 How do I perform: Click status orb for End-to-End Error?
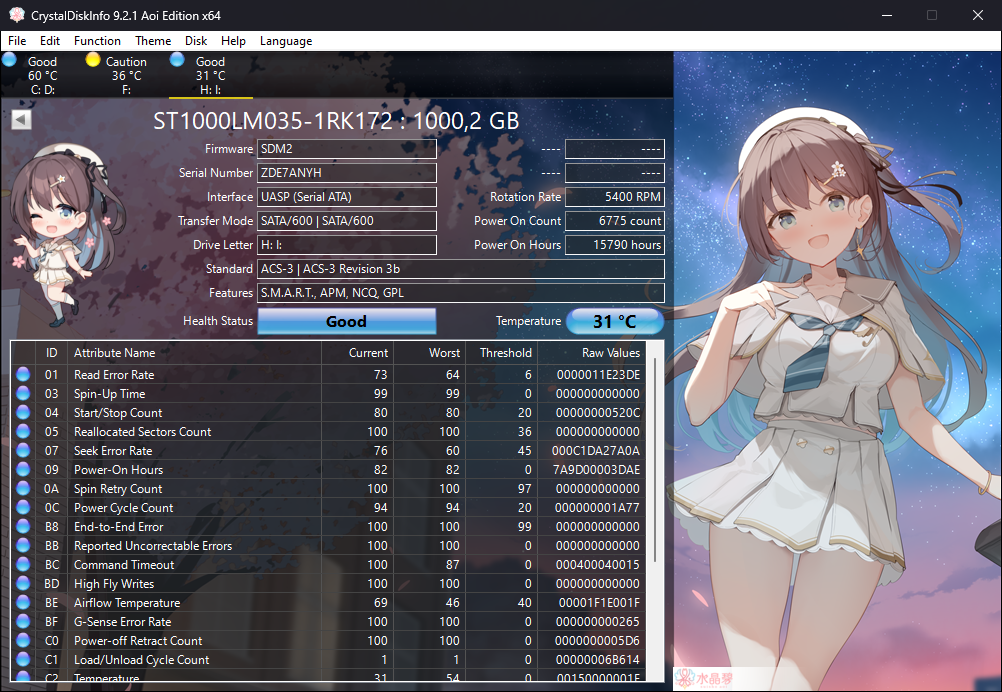(23, 527)
